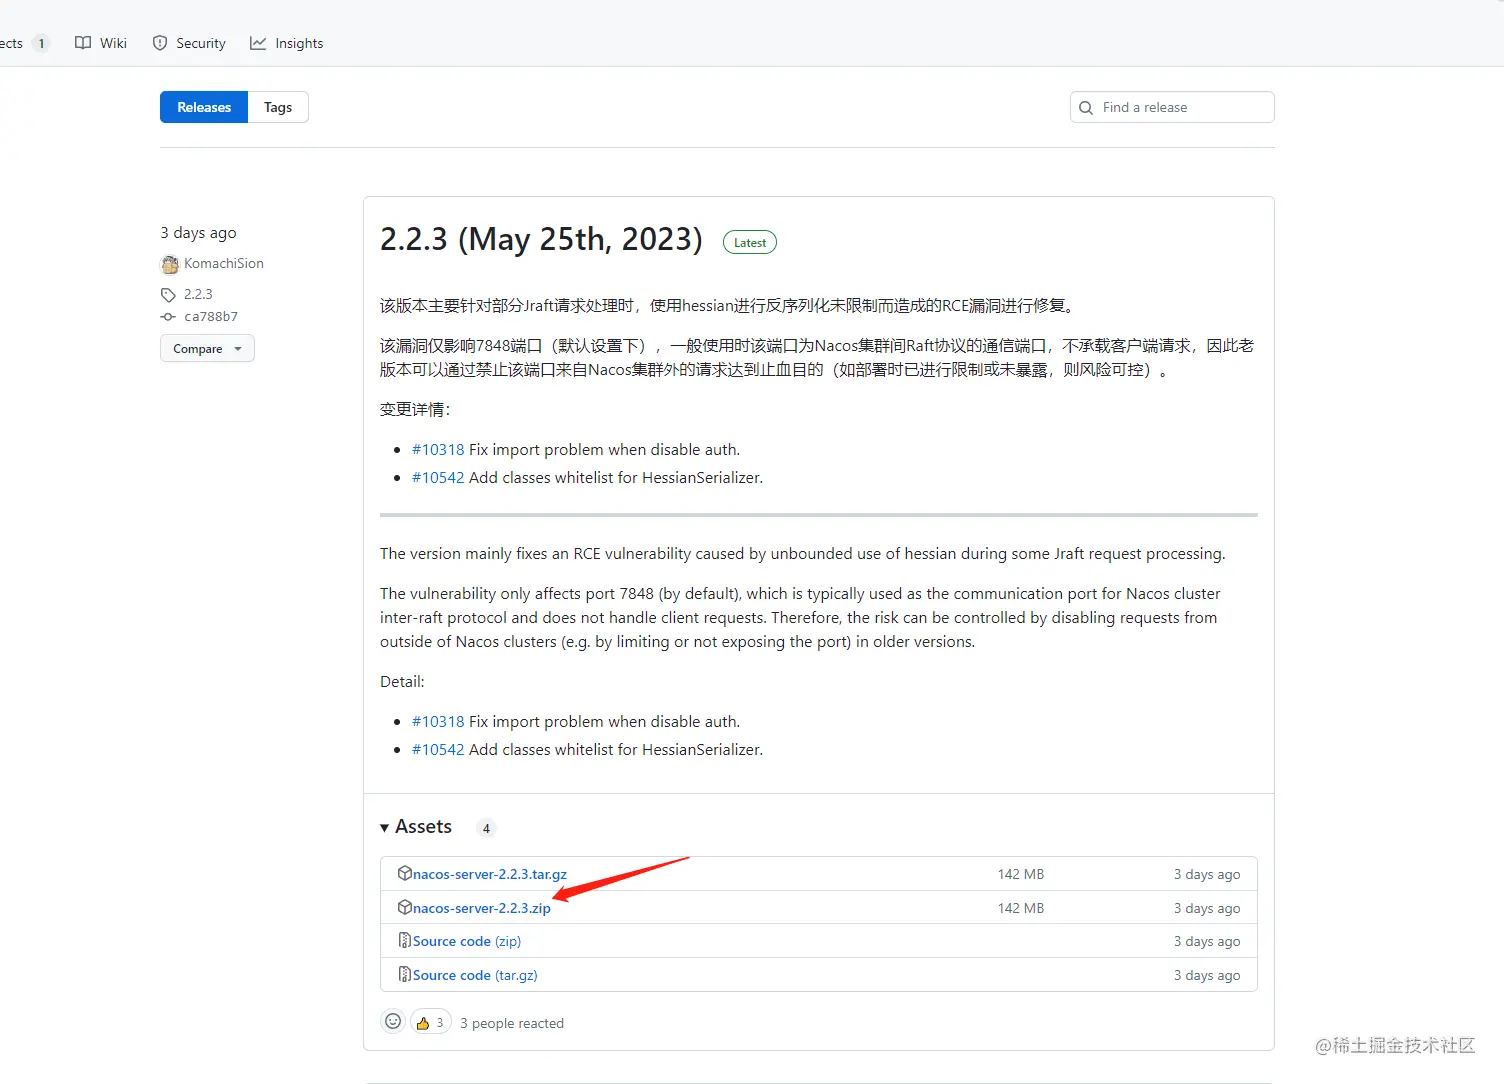1504x1084 pixels.
Task: Click 142 MB size of tar.gz asset
Action: pos(1021,874)
